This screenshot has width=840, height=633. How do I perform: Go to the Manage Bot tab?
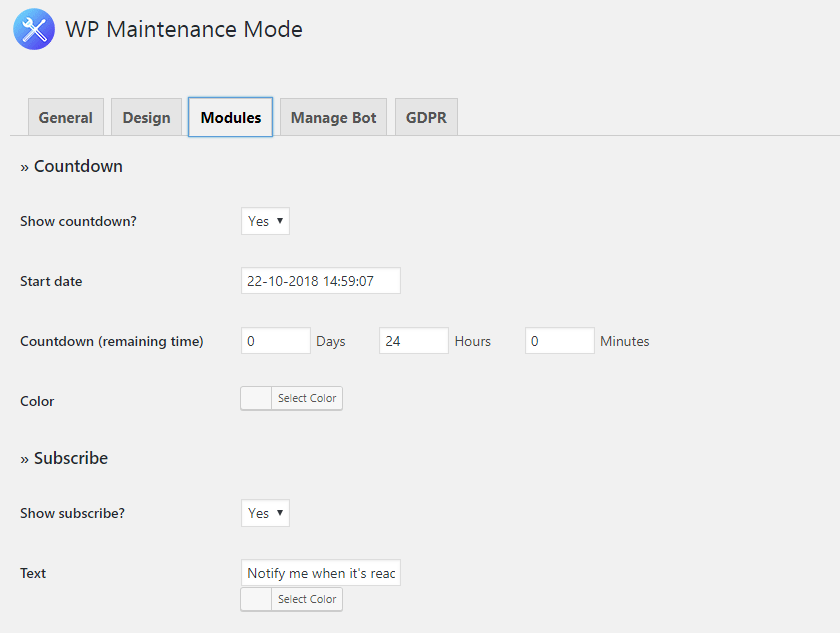point(333,117)
